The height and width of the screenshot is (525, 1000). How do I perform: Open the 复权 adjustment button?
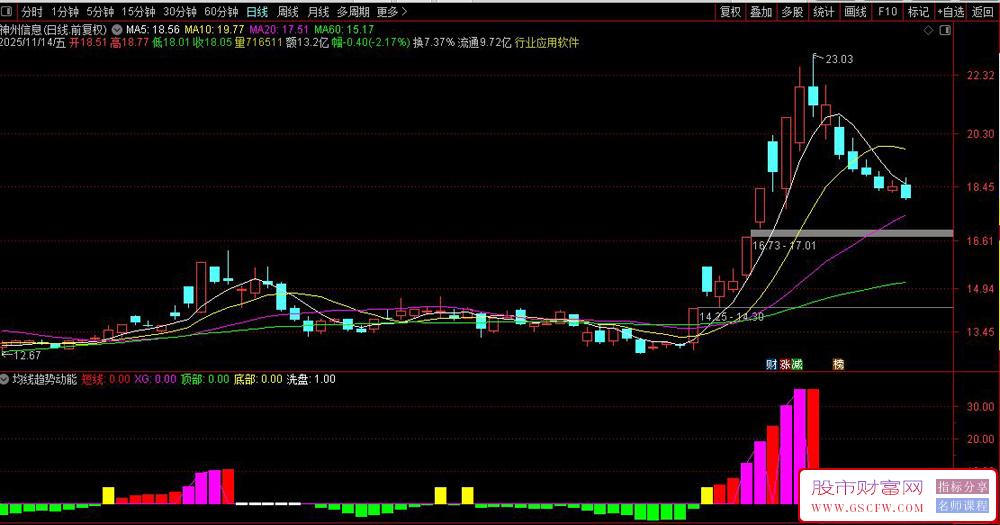[730, 11]
